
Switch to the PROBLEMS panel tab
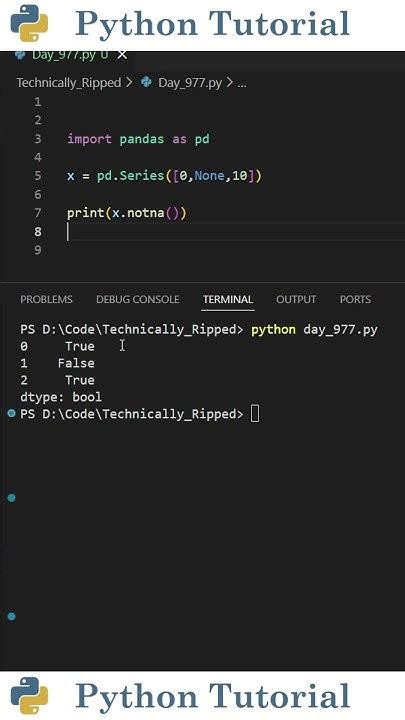coord(46,299)
